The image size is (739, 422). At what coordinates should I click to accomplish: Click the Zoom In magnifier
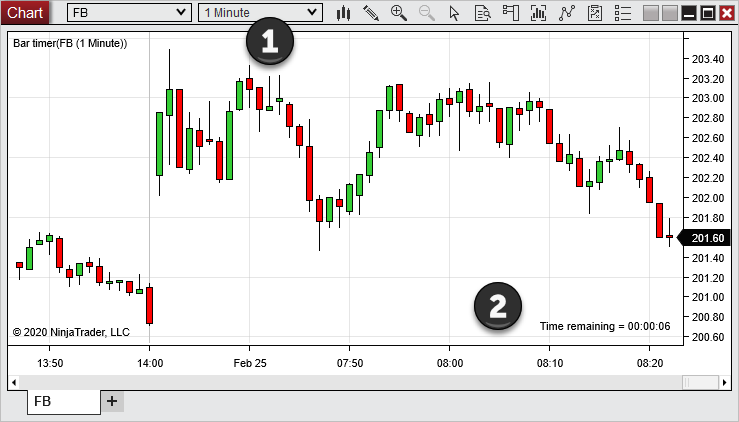[x=399, y=13]
